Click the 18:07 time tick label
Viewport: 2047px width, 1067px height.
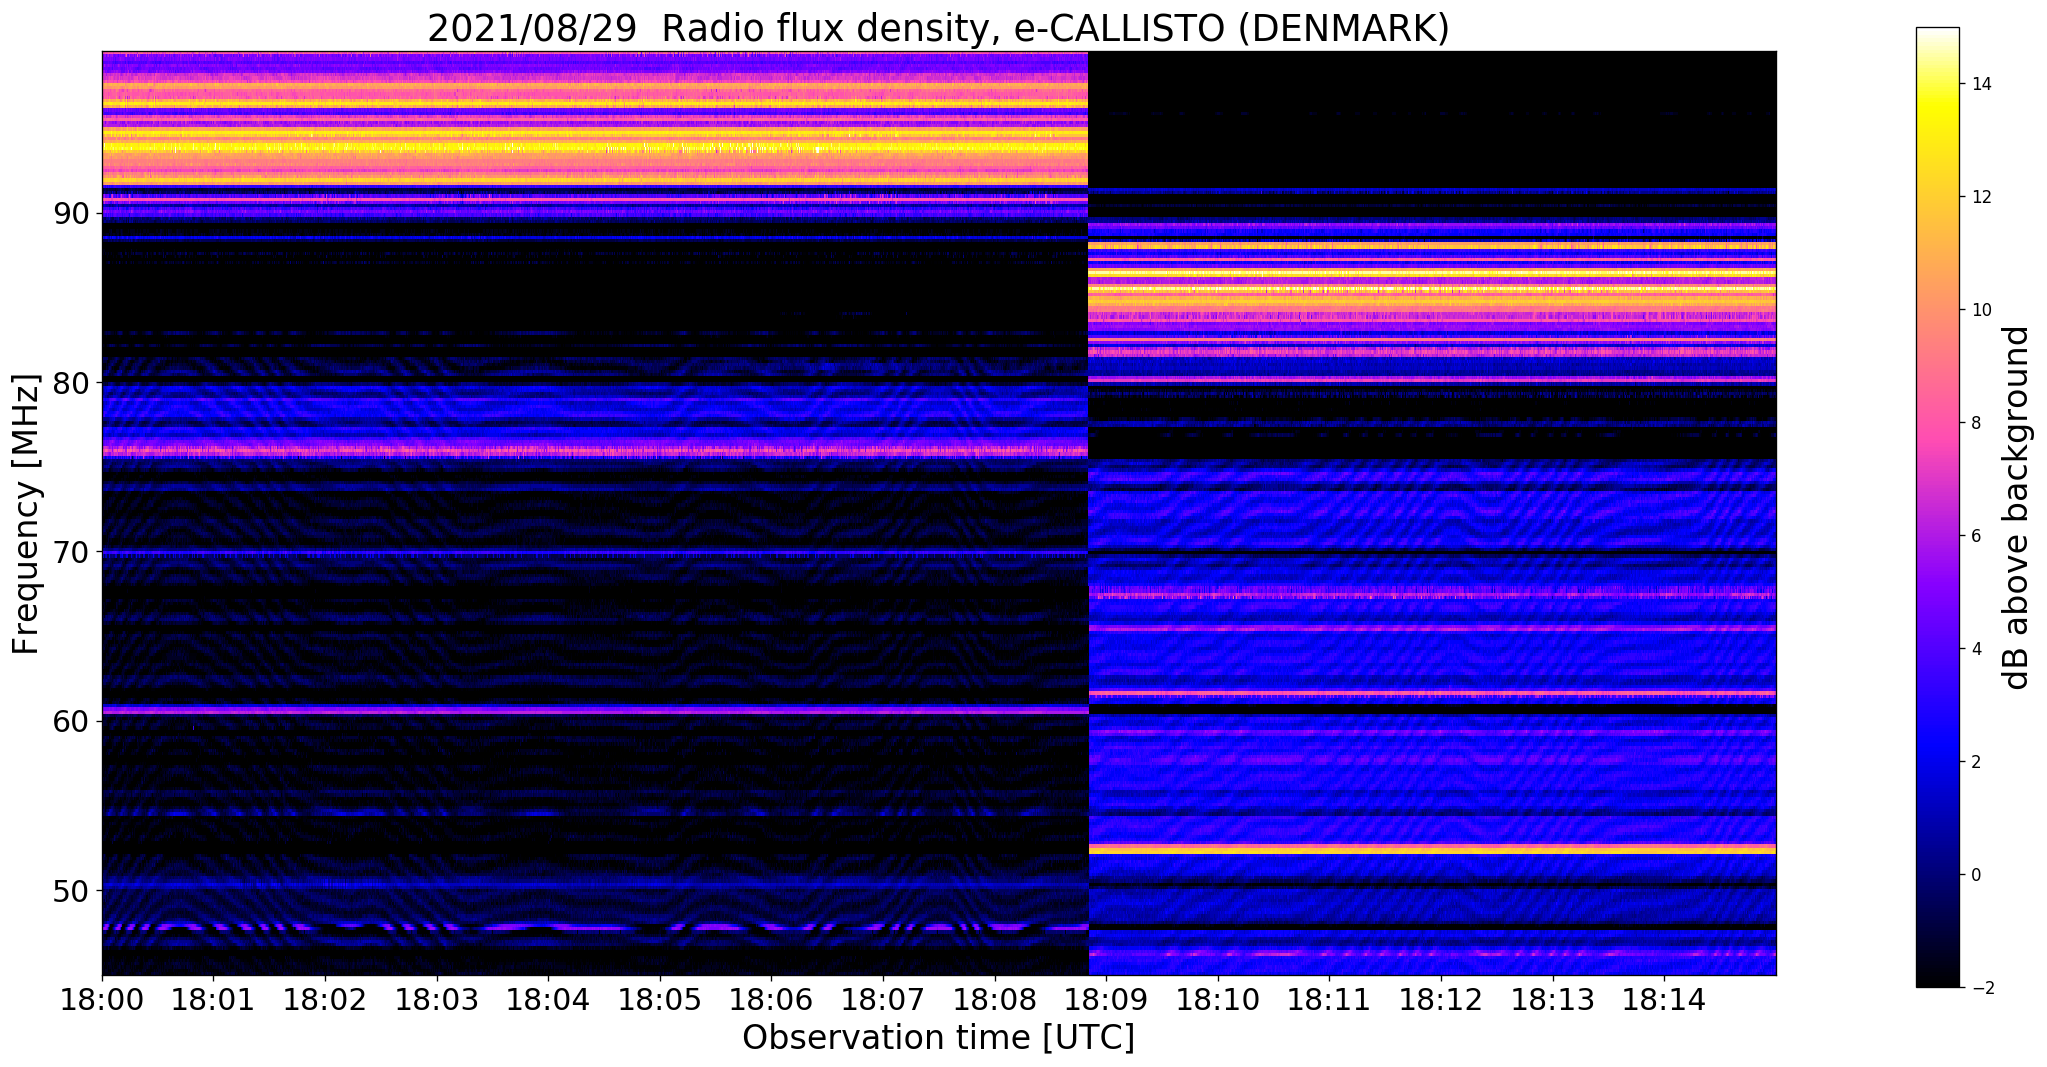883,1000
